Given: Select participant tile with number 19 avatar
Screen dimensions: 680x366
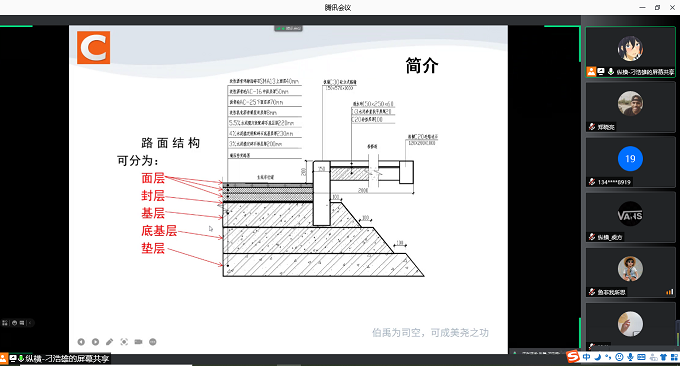Looking at the screenshot, I should [x=630, y=162].
